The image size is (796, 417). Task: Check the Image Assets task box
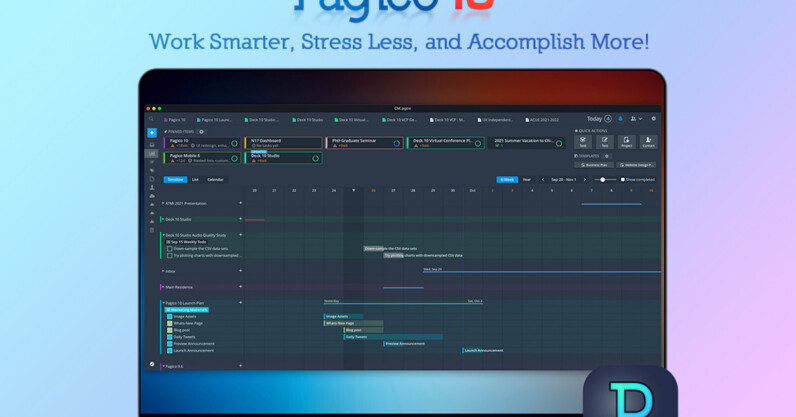click(x=169, y=316)
